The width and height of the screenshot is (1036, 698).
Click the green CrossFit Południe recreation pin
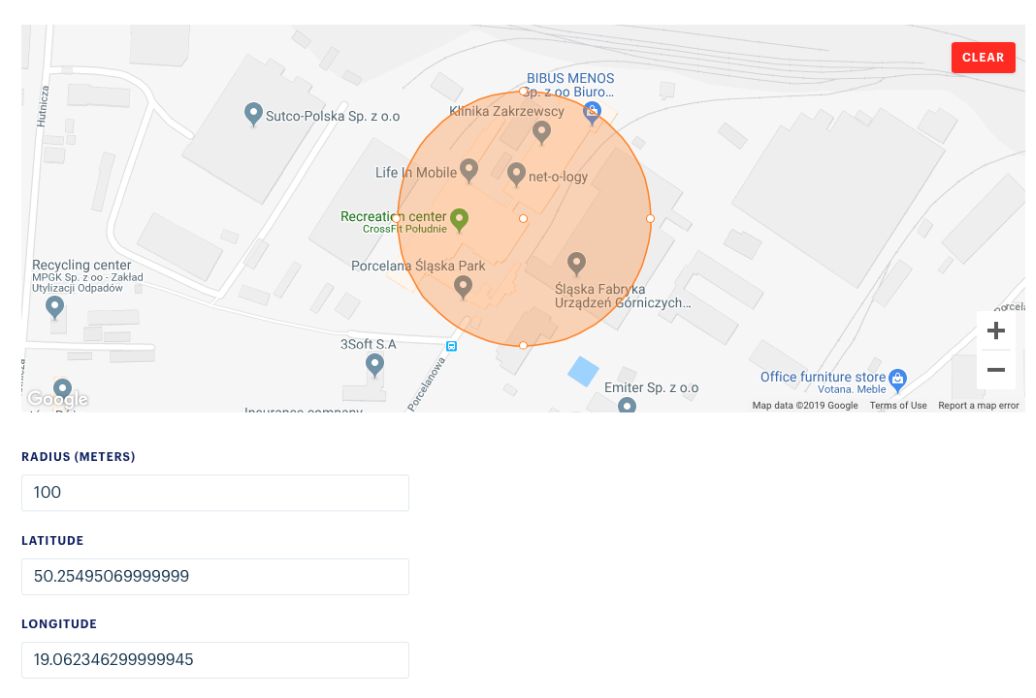click(459, 217)
